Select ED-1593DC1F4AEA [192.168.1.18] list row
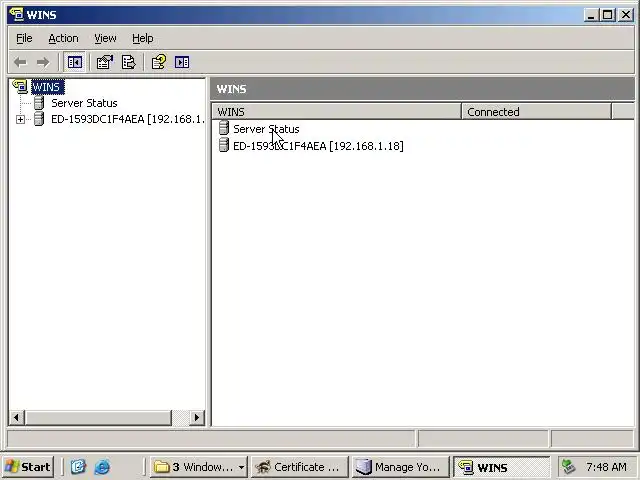The height and width of the screenshot is (480, 640). pos(318,146)
